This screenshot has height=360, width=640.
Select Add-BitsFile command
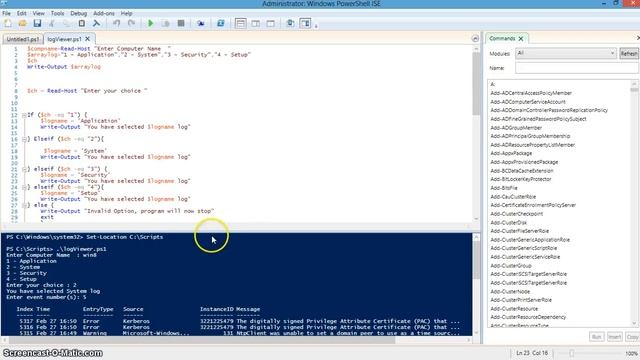(x=504, y=188)
